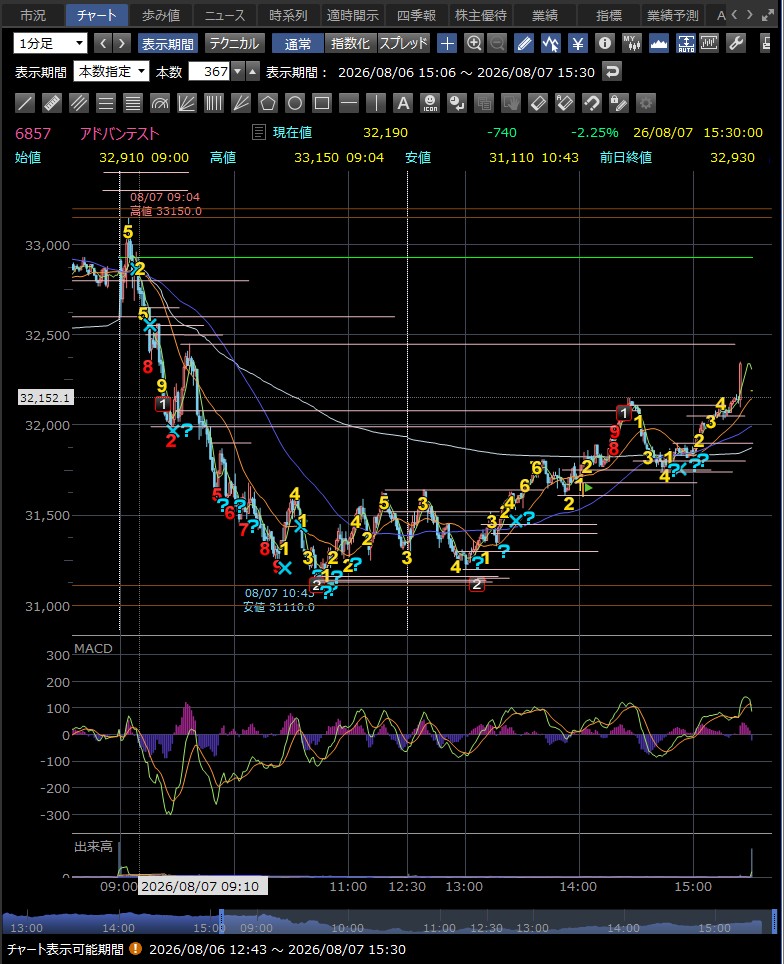The image size is (784, 964).
Task: Click the left handle of range navigator
Action: point(221,921)
